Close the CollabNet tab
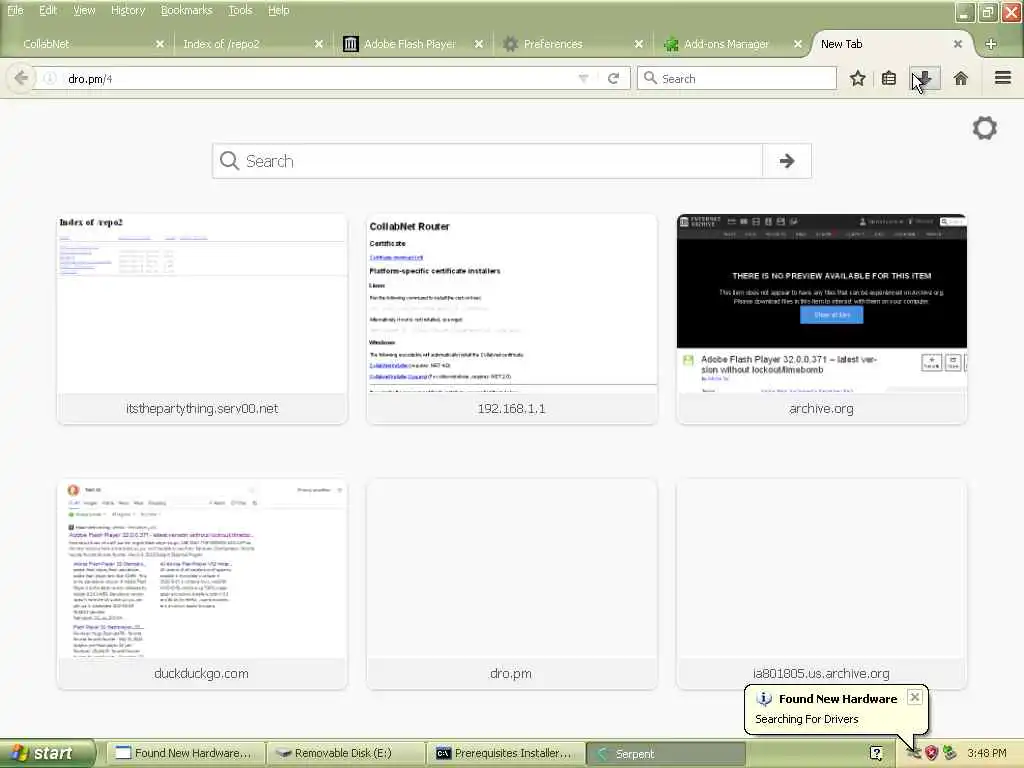 click(x=160, y=44)
